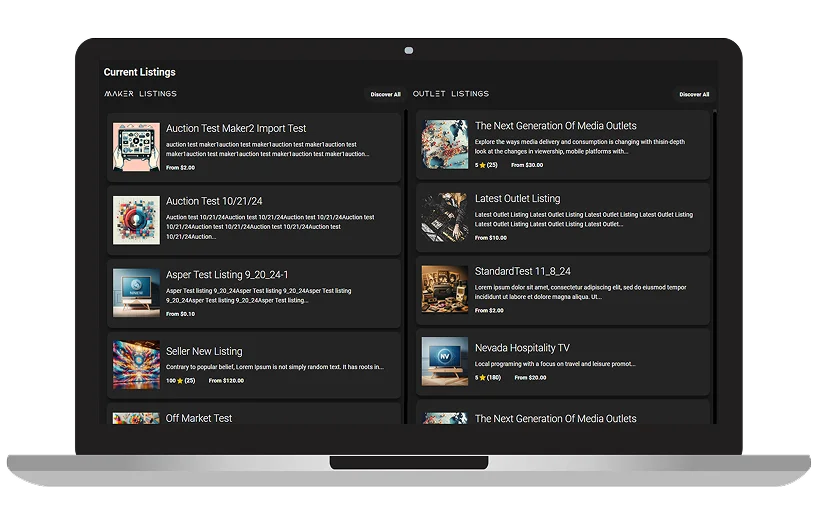The height and width of the screenshot is (510, 821).
Task: Select the Auction Test 10/21/24 thumbnail image
Action: click(x=136, y=219)
